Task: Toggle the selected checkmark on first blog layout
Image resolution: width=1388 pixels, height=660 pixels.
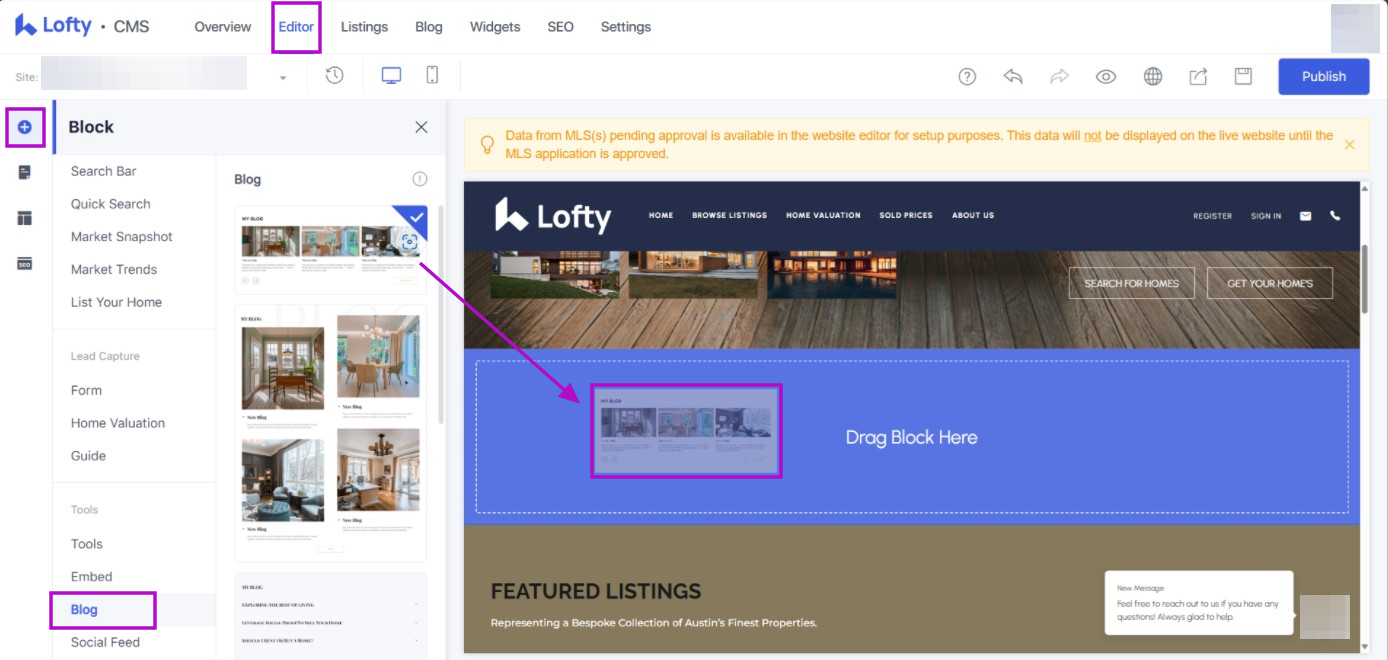Action: [x=416, y=217]
